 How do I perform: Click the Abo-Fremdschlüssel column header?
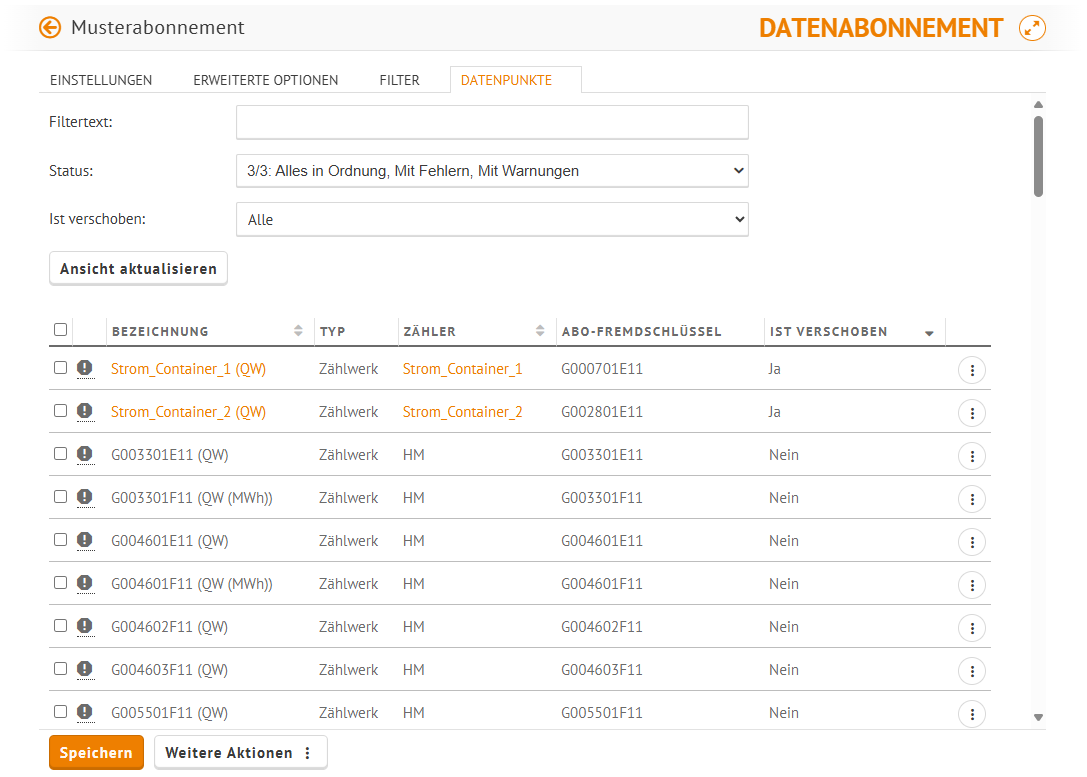(x=641, y=331)
